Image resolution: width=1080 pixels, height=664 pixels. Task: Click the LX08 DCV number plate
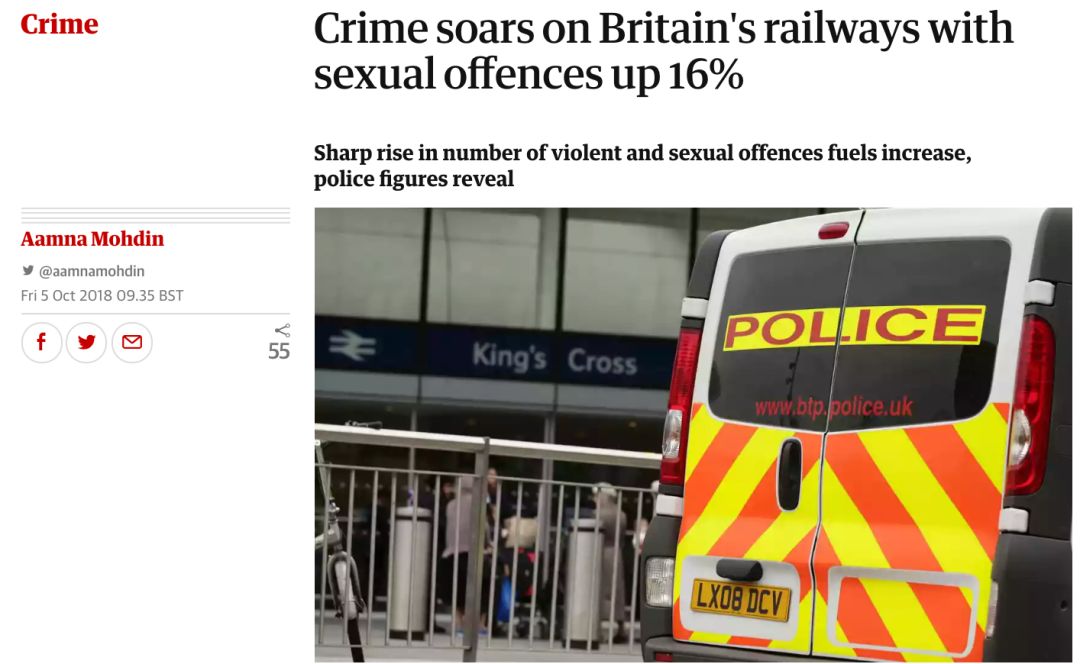[740, 599]
